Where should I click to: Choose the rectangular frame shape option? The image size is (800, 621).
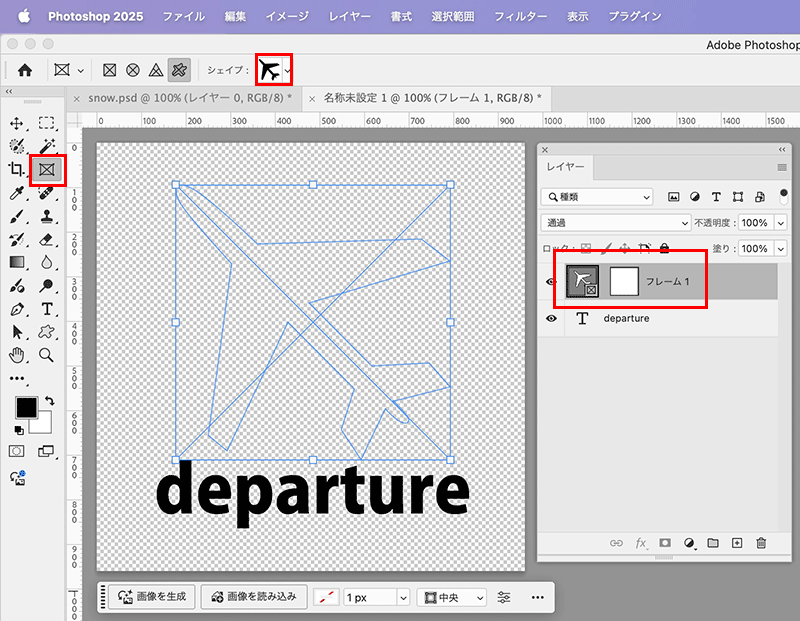click(109, 70)
